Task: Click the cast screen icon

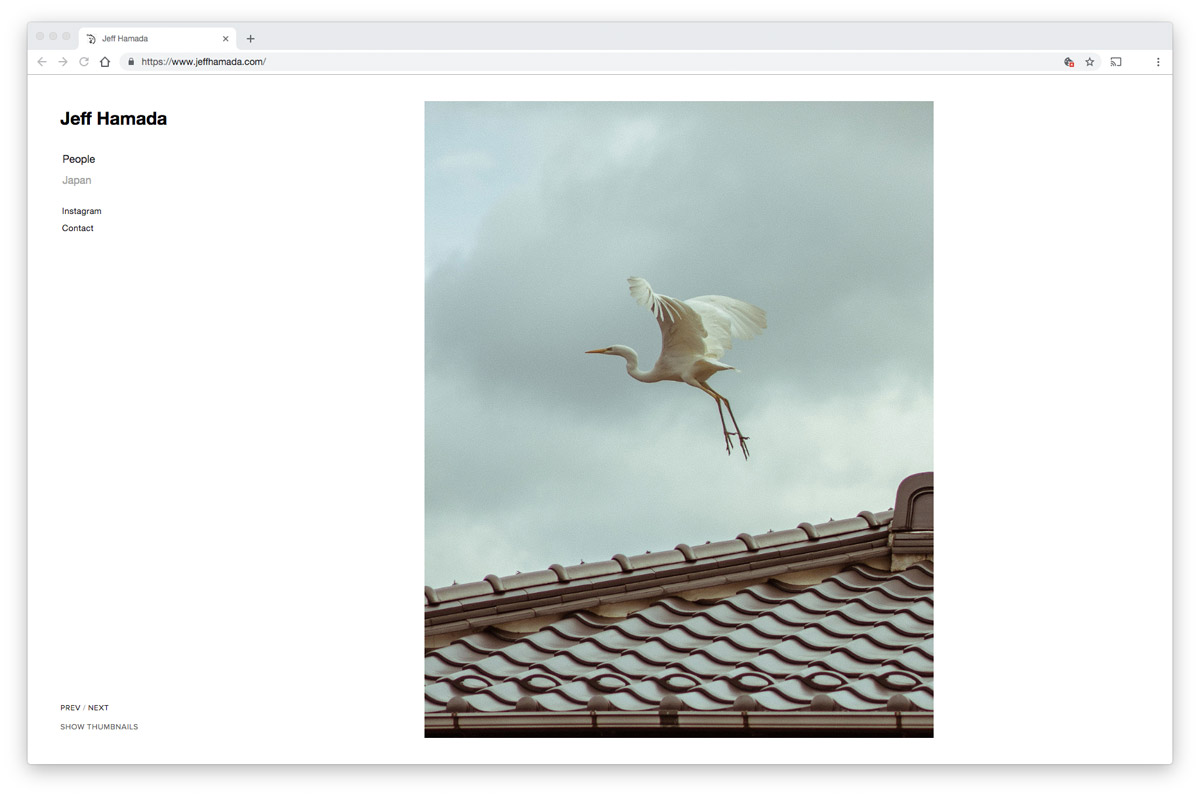Action: tap(1116, 62)
